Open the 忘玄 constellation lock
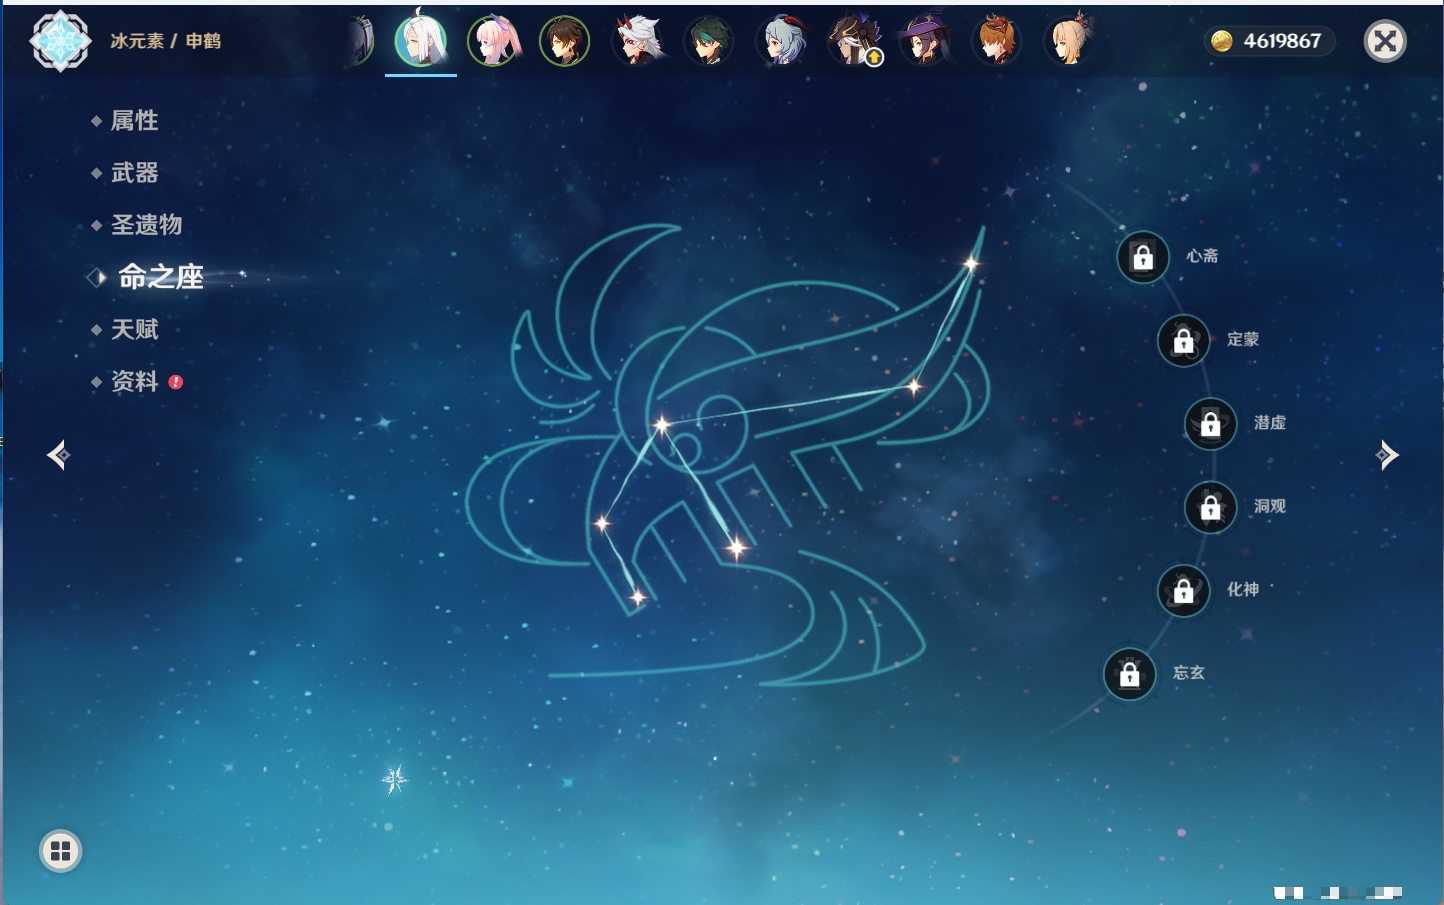The height and width of the screenshot is (905, 1444). coord(1130,674)
